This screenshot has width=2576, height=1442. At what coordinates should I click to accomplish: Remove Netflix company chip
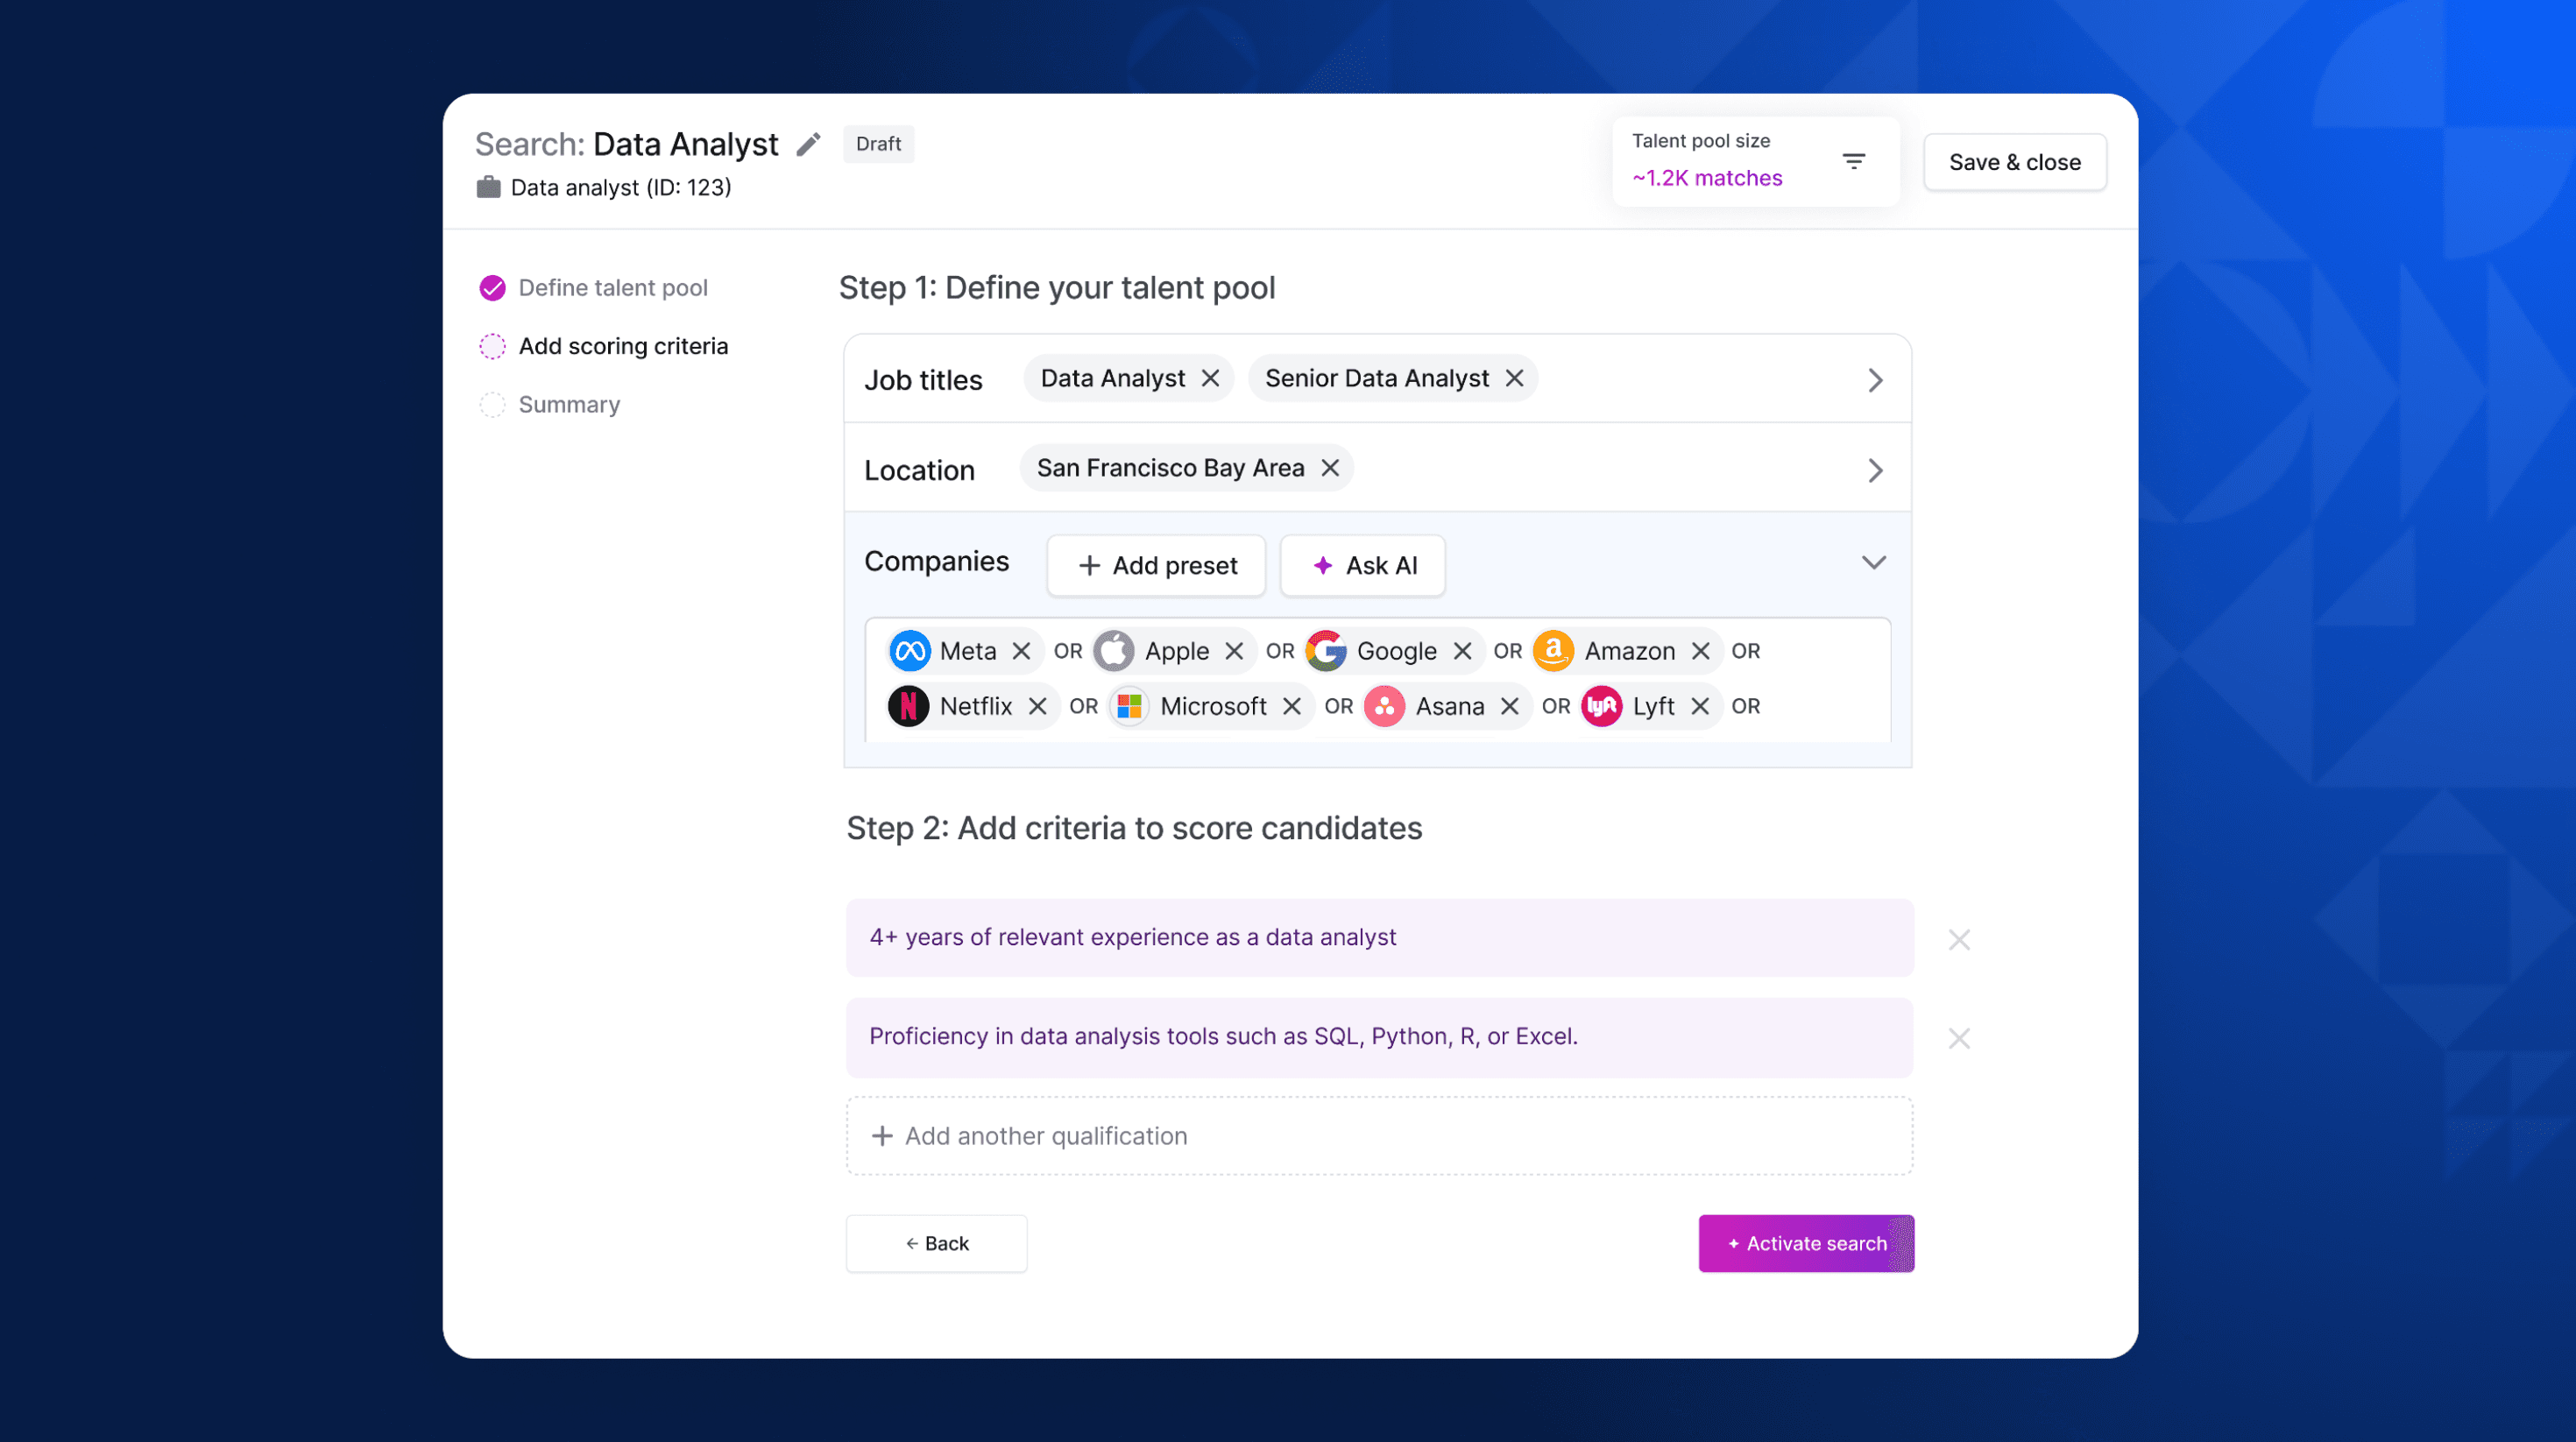(x=1037, y=706)
